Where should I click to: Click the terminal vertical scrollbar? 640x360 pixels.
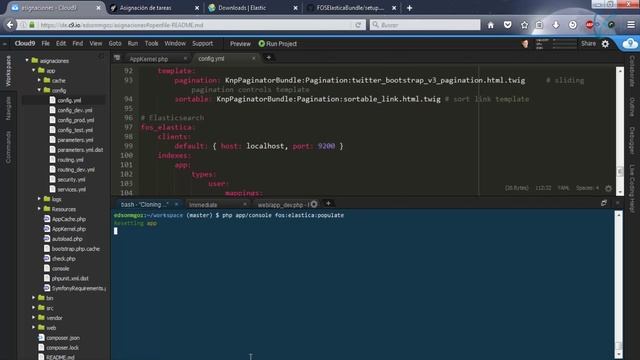coord(619,284)
